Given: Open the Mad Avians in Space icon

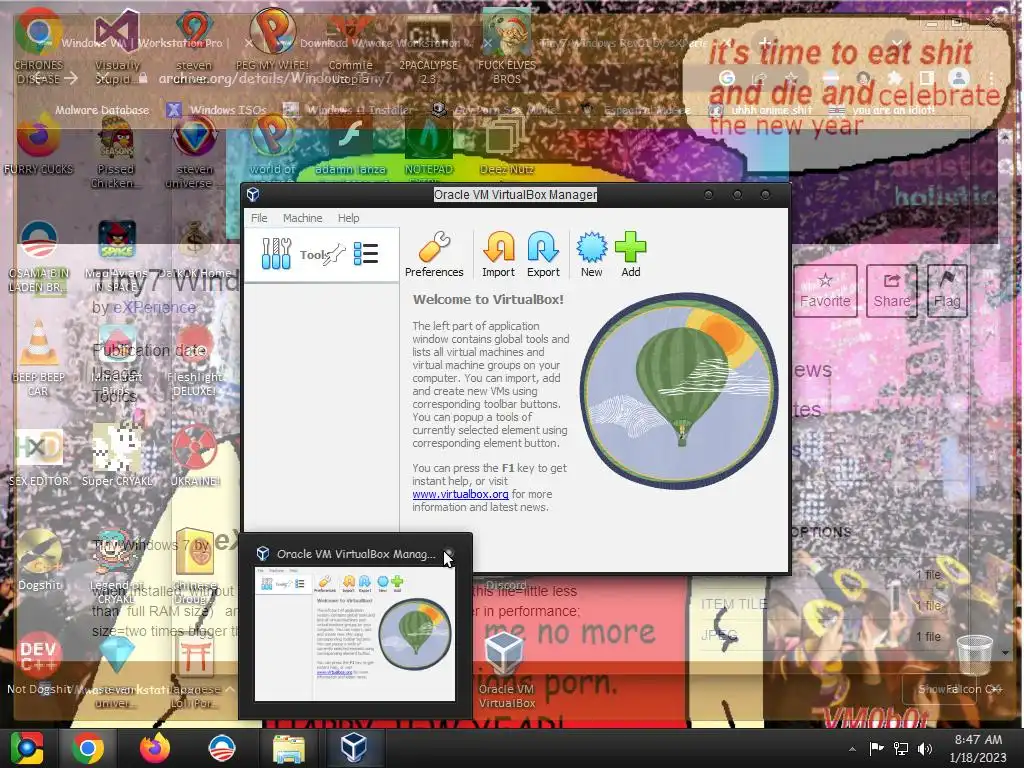Looking at the screenshot, I should 116,256.
